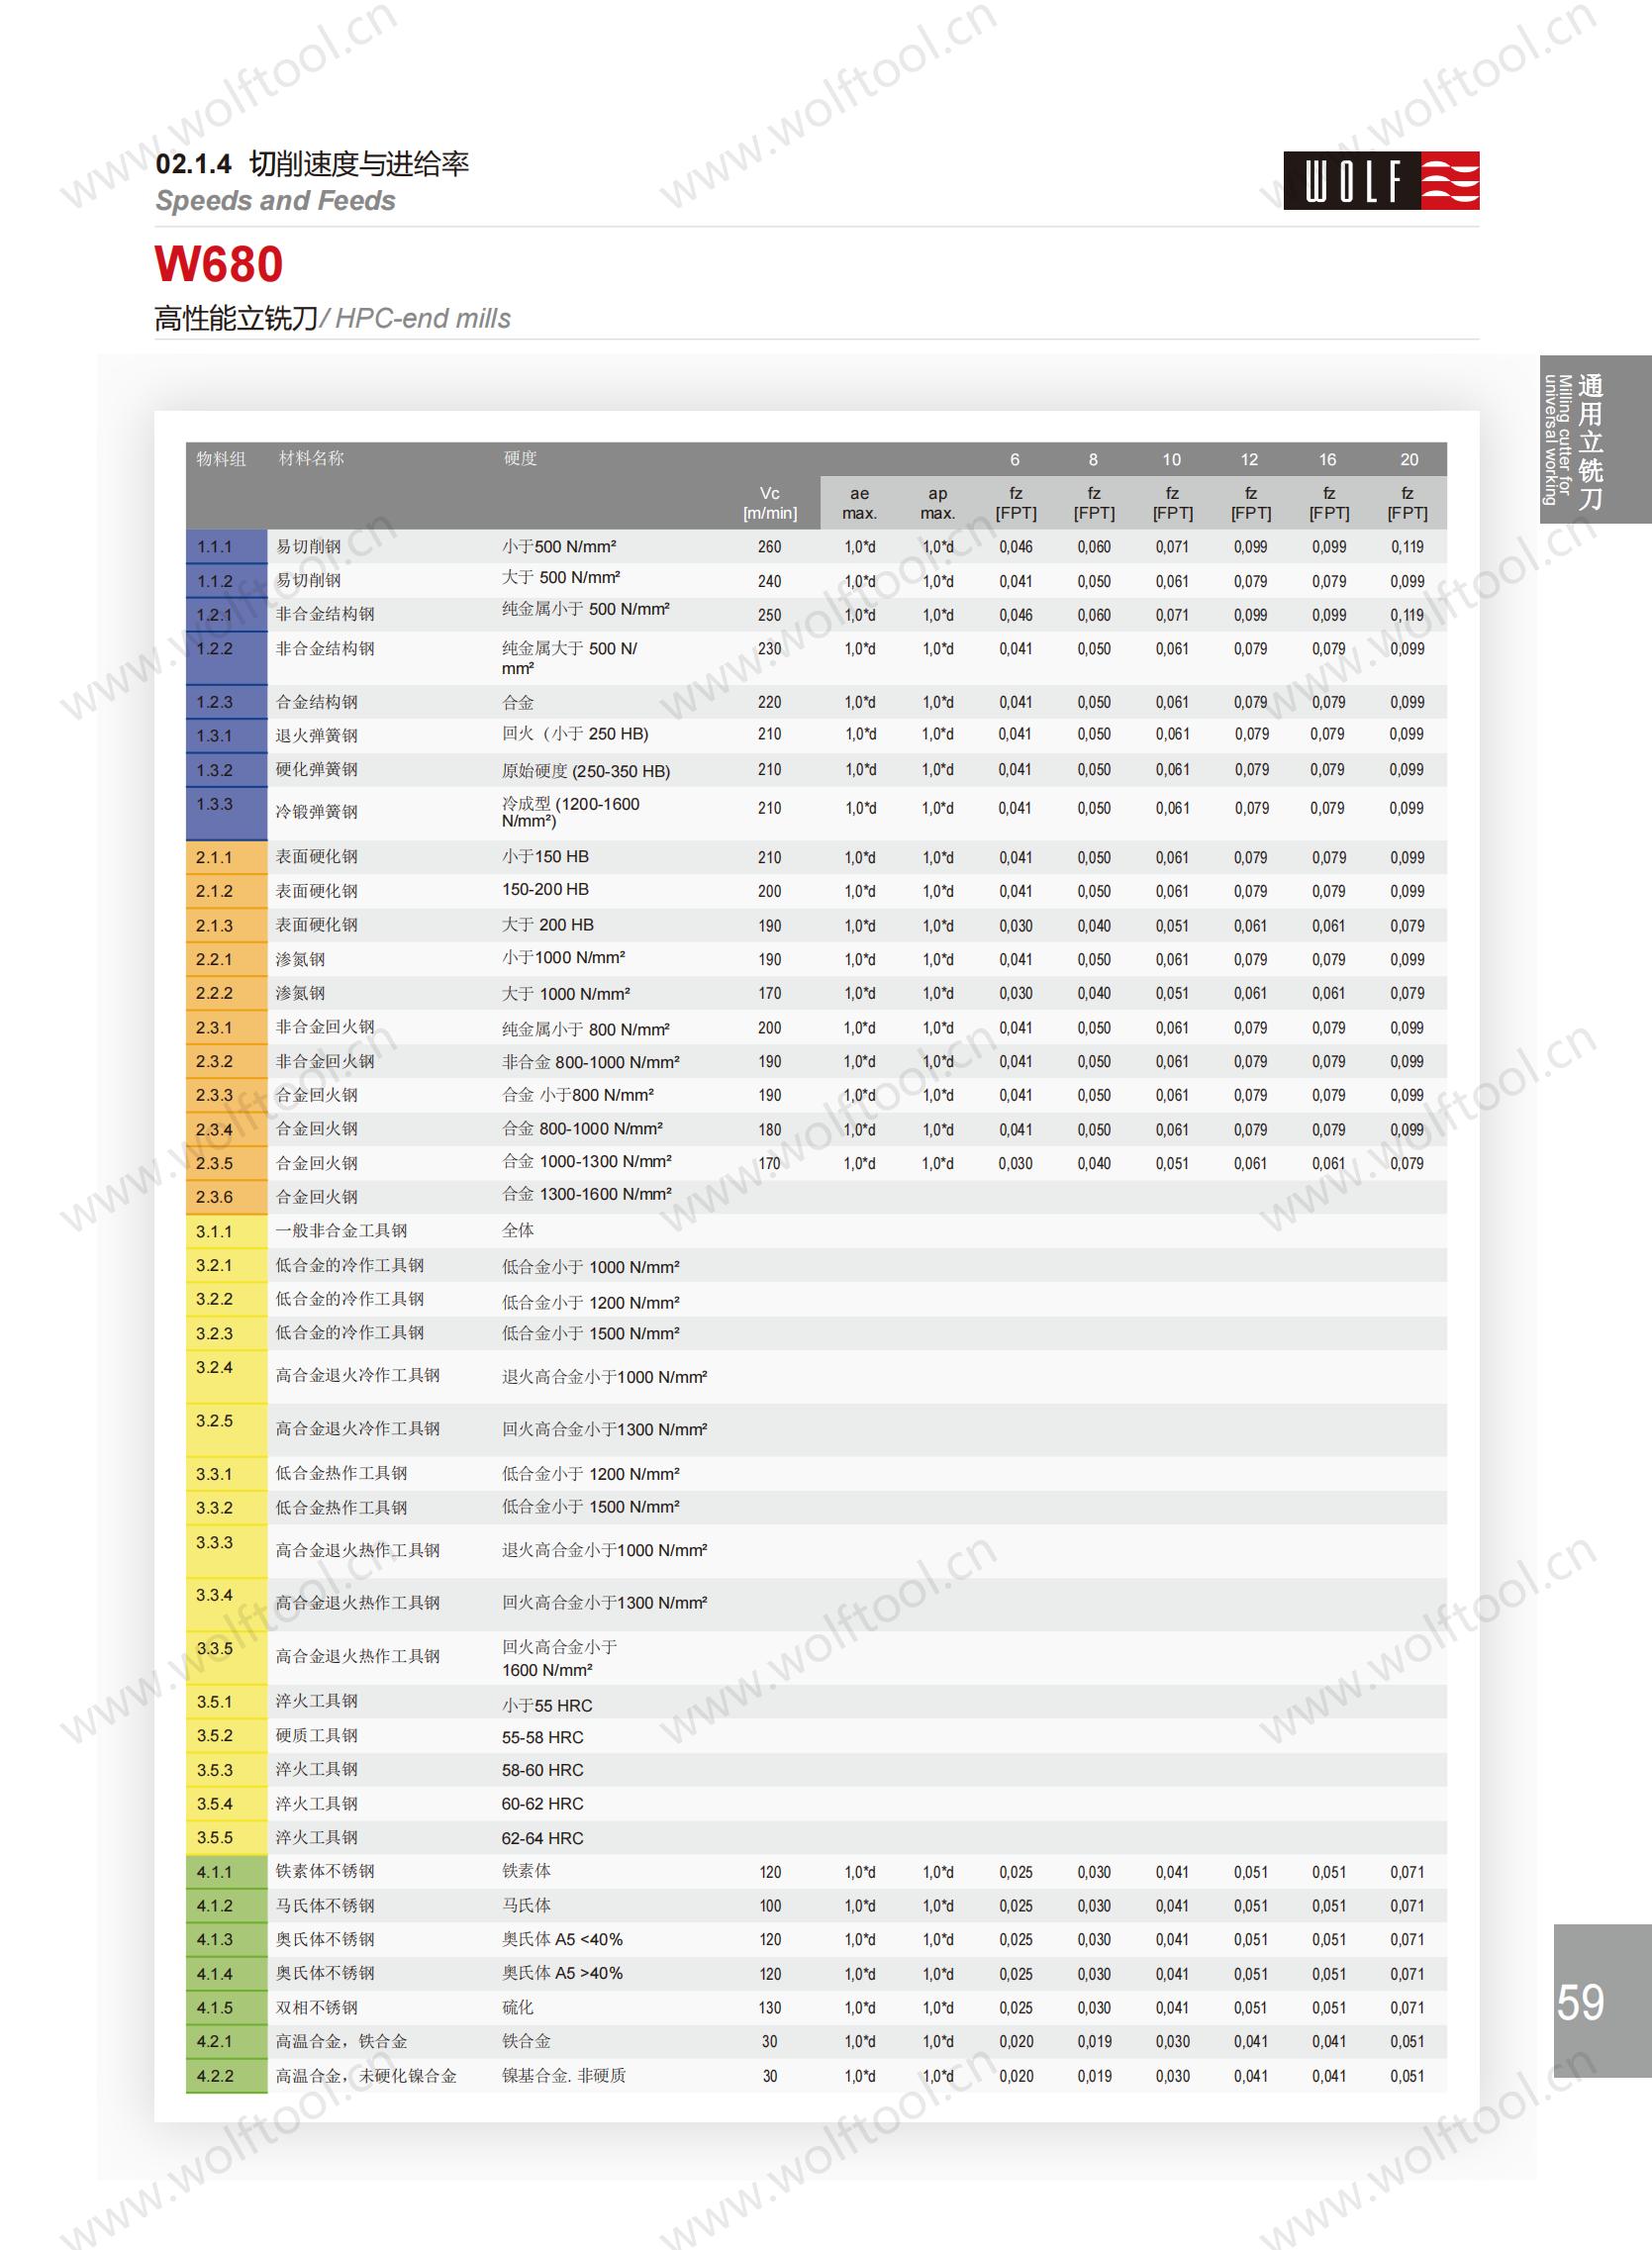Click the WOLF logo

(x=1381, y=181)
